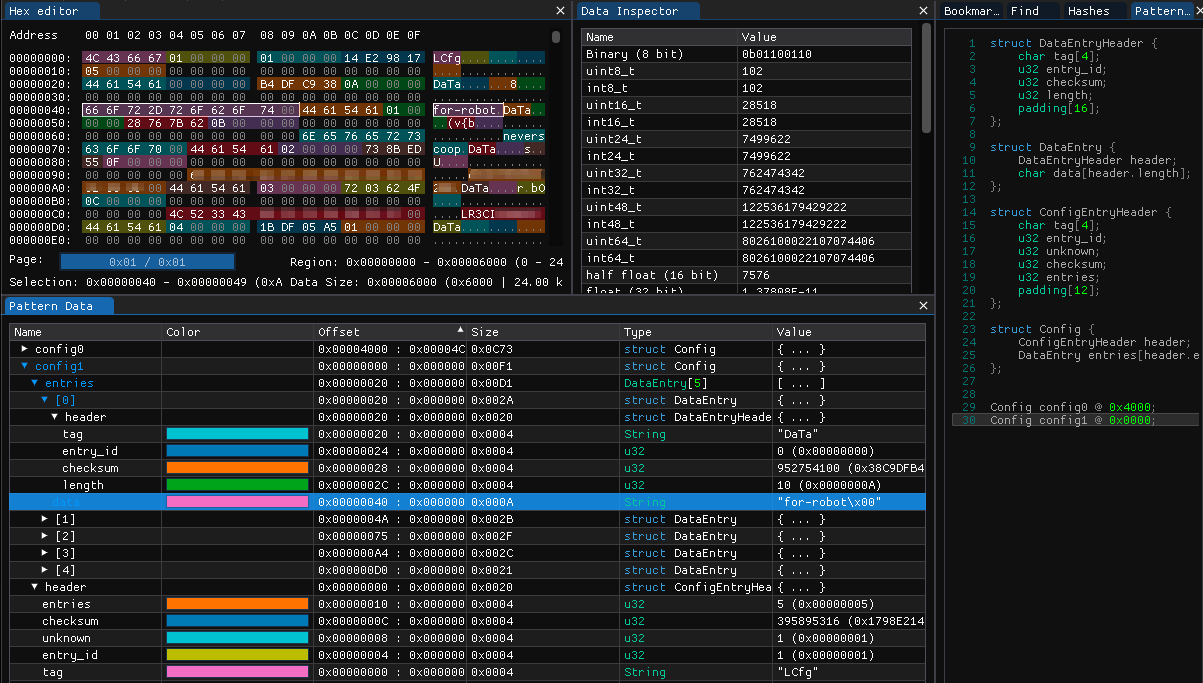Close the Pattern Data panel
This screenshot has height=683, width=1203.
pos(924,306)
